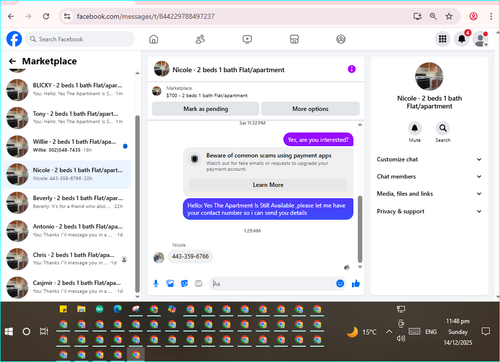This screenshot has height=362, width=500.
Task: Open Groups icon in top navigation
Action: click(x=341, y=39)
